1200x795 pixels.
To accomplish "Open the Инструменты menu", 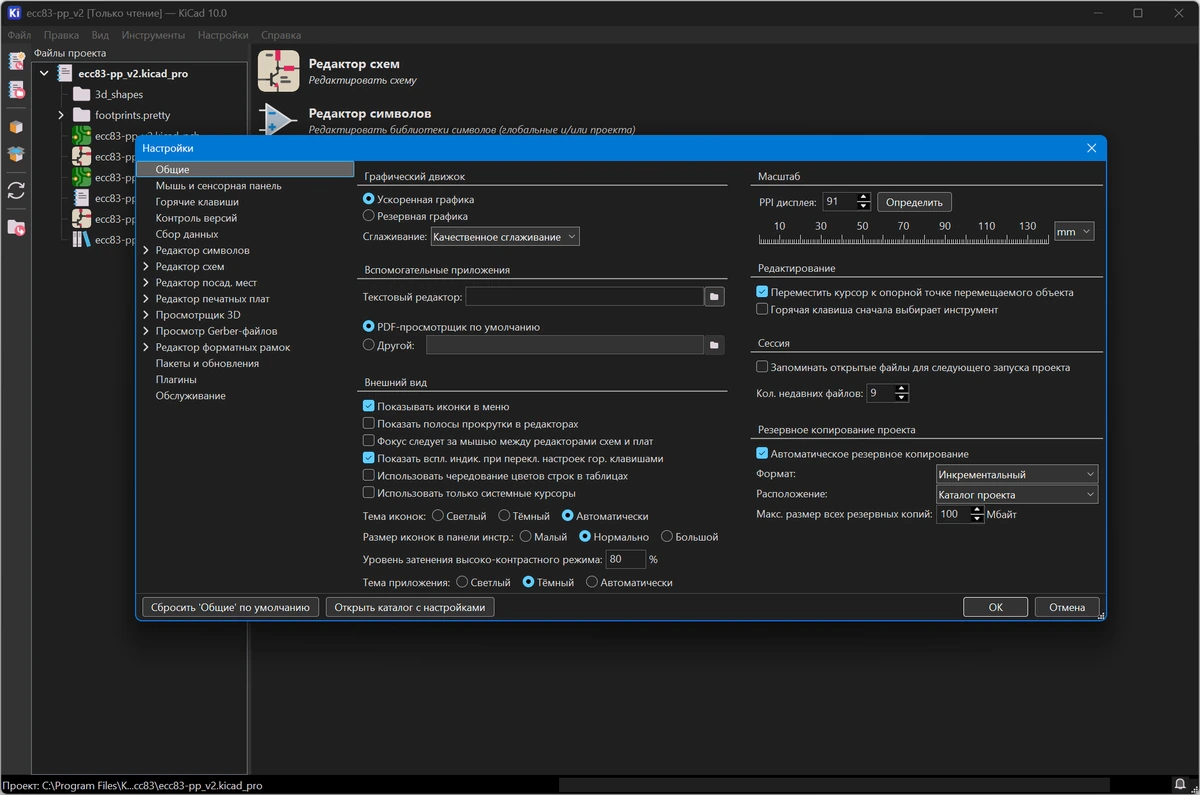I will tap(153, 35).
